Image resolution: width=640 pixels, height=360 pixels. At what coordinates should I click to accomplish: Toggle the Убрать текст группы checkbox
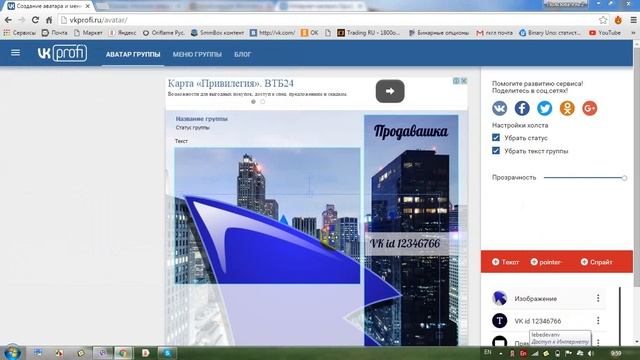[x=496, y=151]
